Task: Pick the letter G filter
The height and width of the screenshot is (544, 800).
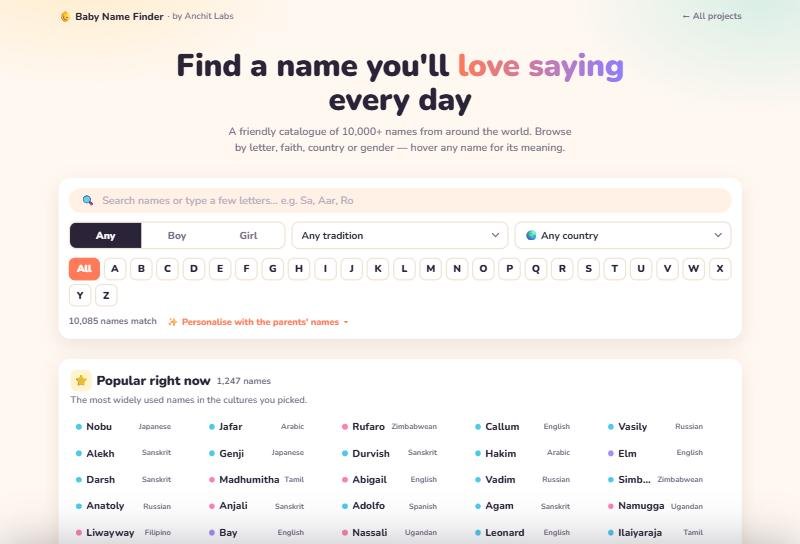Action: [x=273, y=268]
